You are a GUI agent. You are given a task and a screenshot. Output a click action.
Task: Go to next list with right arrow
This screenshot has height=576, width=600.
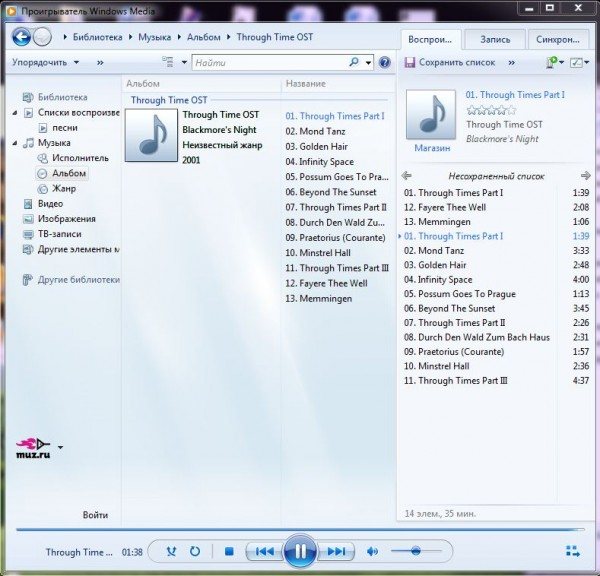[585, 176]
